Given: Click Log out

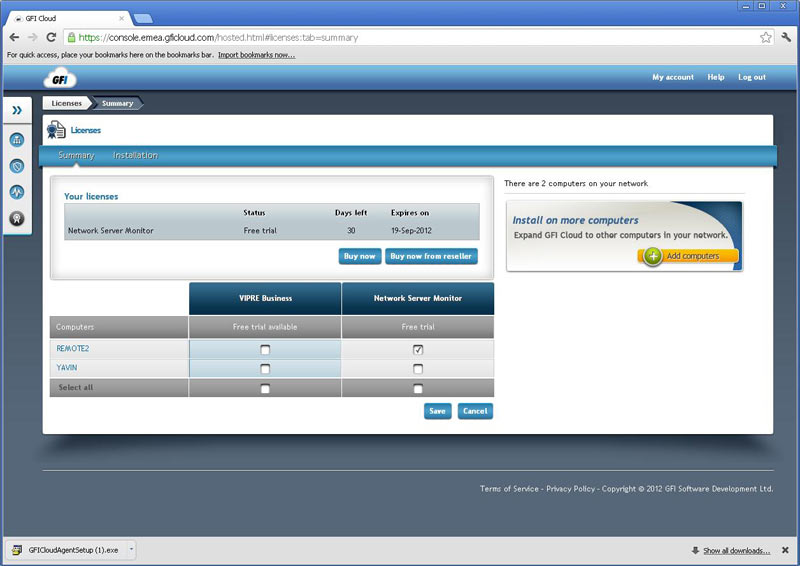Looking at the screenshot, I should pos(752,77).
